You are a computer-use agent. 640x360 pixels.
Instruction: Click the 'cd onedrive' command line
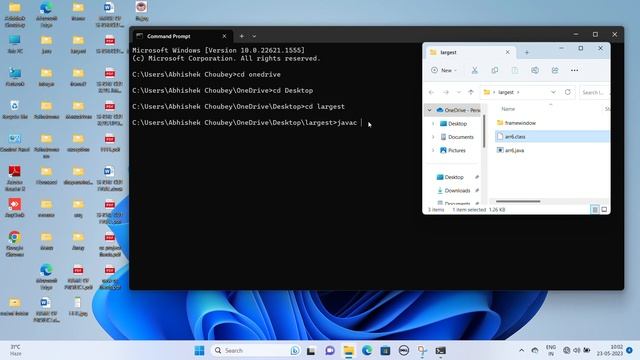[x=206, y=74]
